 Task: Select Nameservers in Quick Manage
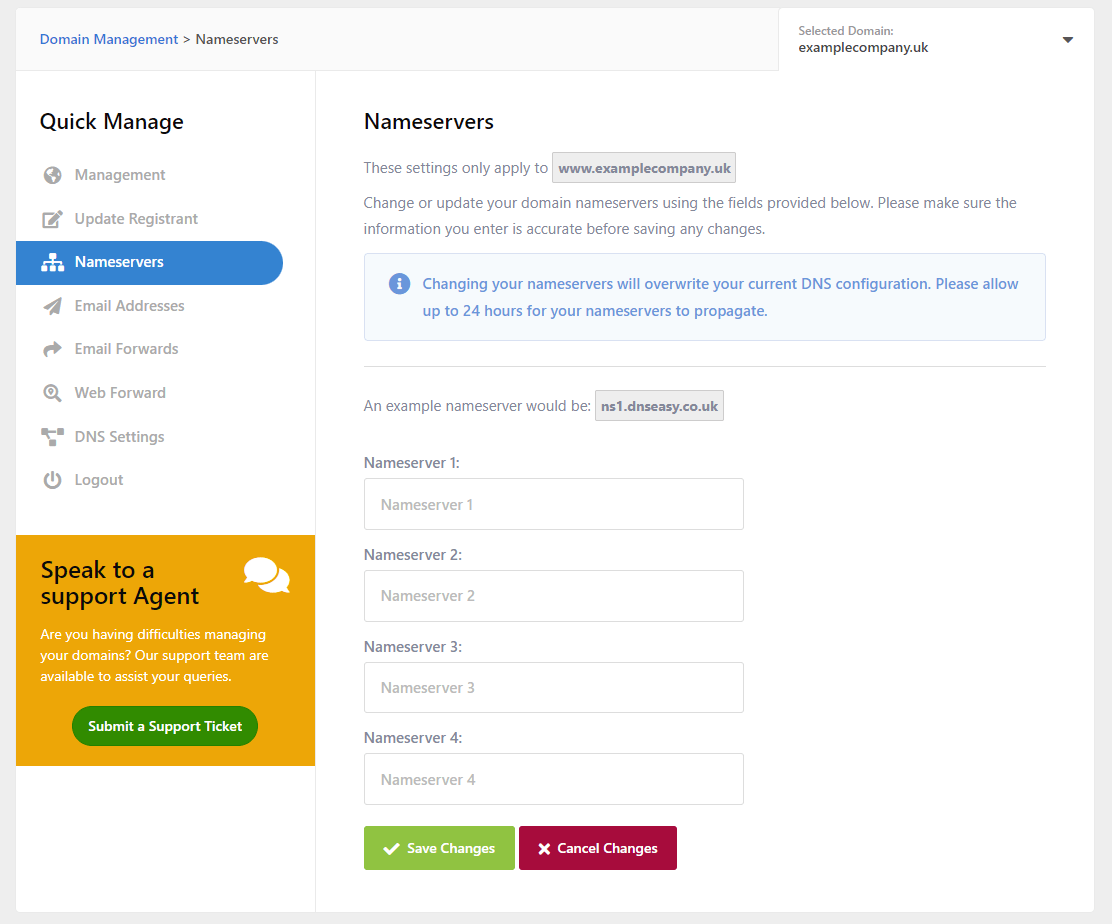tap(149, 262)
